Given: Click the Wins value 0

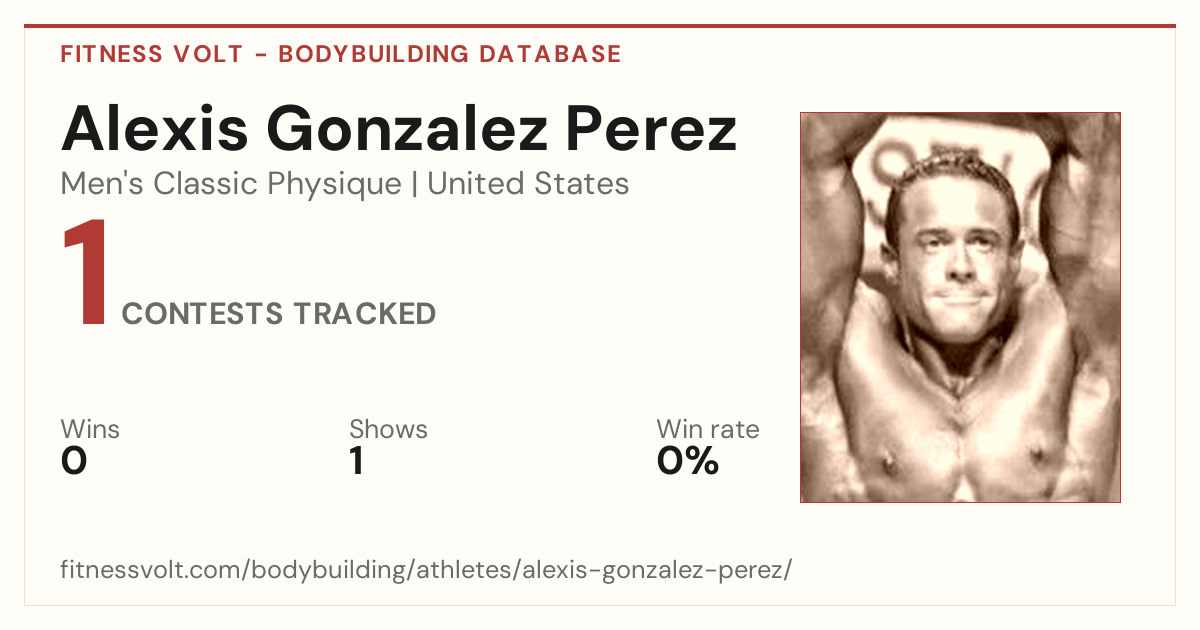Looking at the screenshot, I should 74,461.
